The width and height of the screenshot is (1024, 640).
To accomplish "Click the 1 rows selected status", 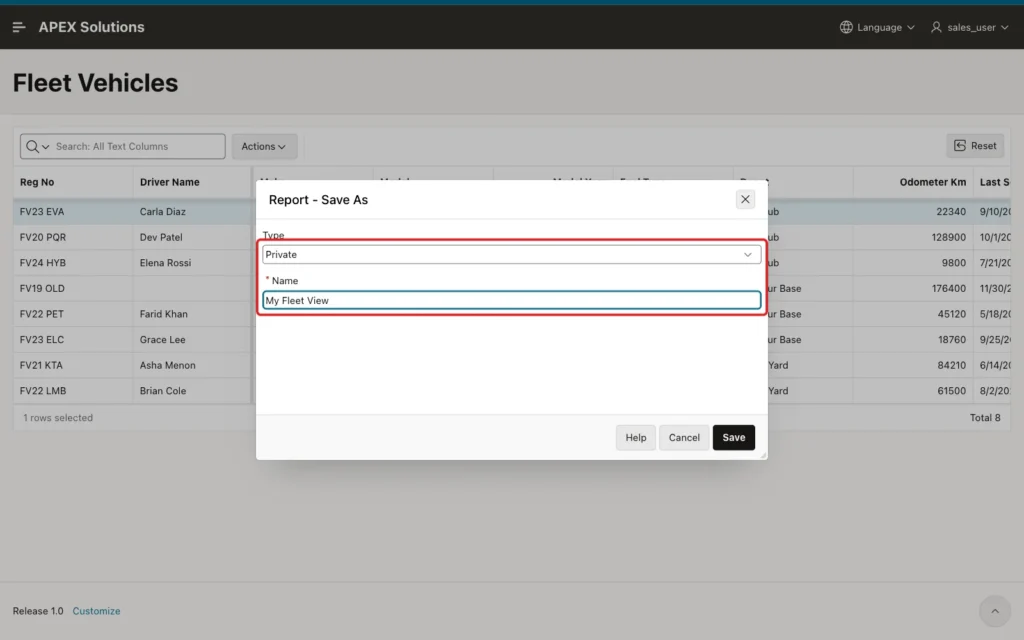I will pos(58,417).
